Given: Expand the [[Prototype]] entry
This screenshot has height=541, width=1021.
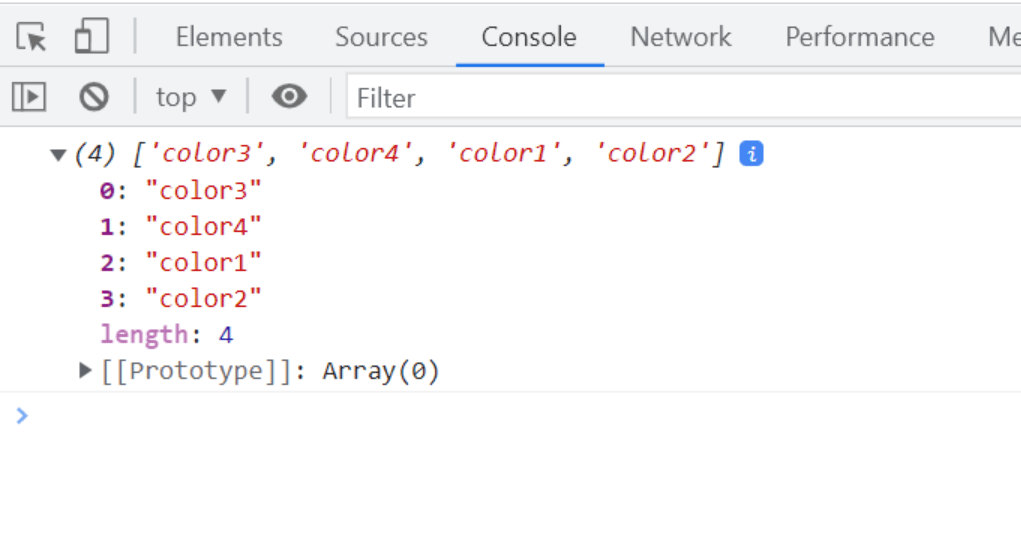Looking at the screenshot, I should pos(86,371).
